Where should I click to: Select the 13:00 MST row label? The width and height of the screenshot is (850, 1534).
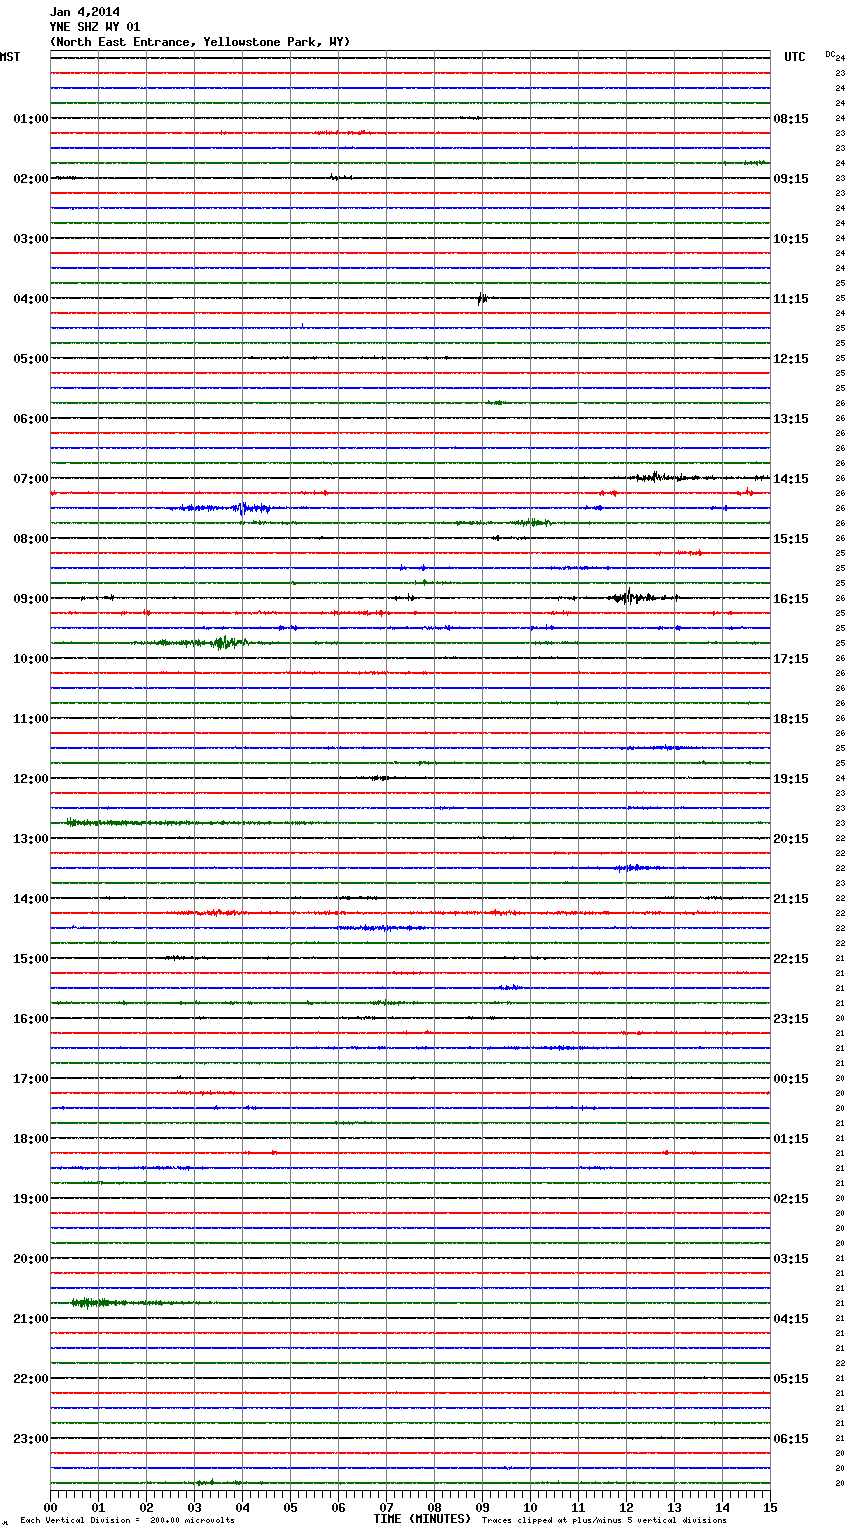pyautogui.click(x=31, y=838)
